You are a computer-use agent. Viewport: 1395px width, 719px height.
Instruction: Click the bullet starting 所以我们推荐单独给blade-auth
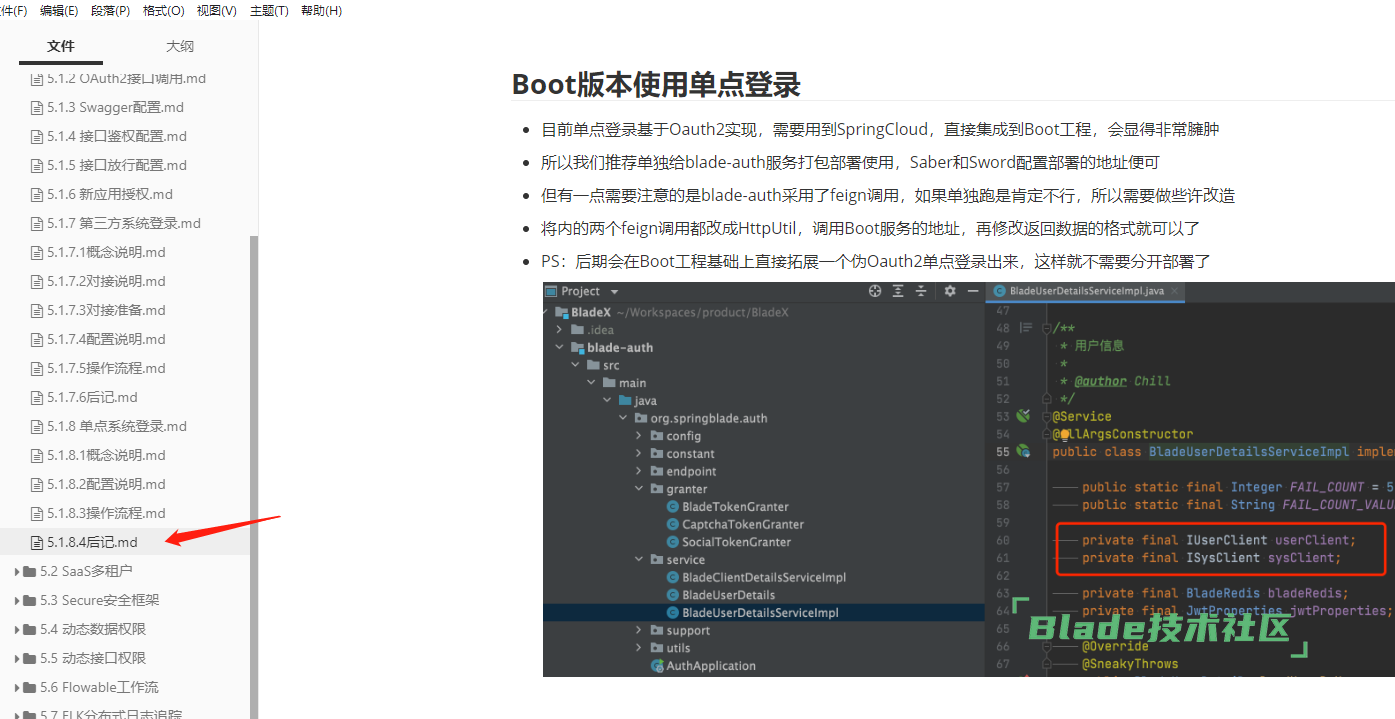[x=850, y=162]
